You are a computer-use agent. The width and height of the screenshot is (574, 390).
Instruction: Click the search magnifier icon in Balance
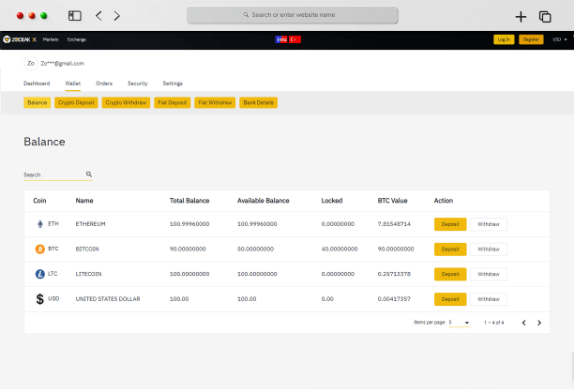[x=89, y=174]
